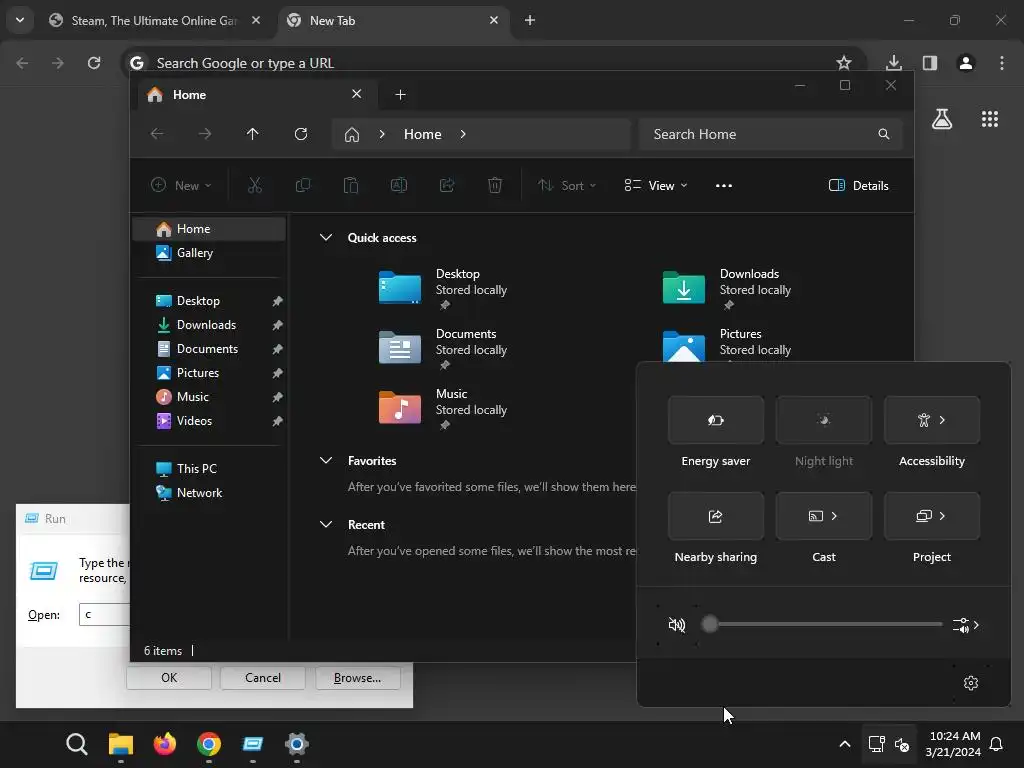
Task: Open Chrome downloads icon
Action: 893,63
